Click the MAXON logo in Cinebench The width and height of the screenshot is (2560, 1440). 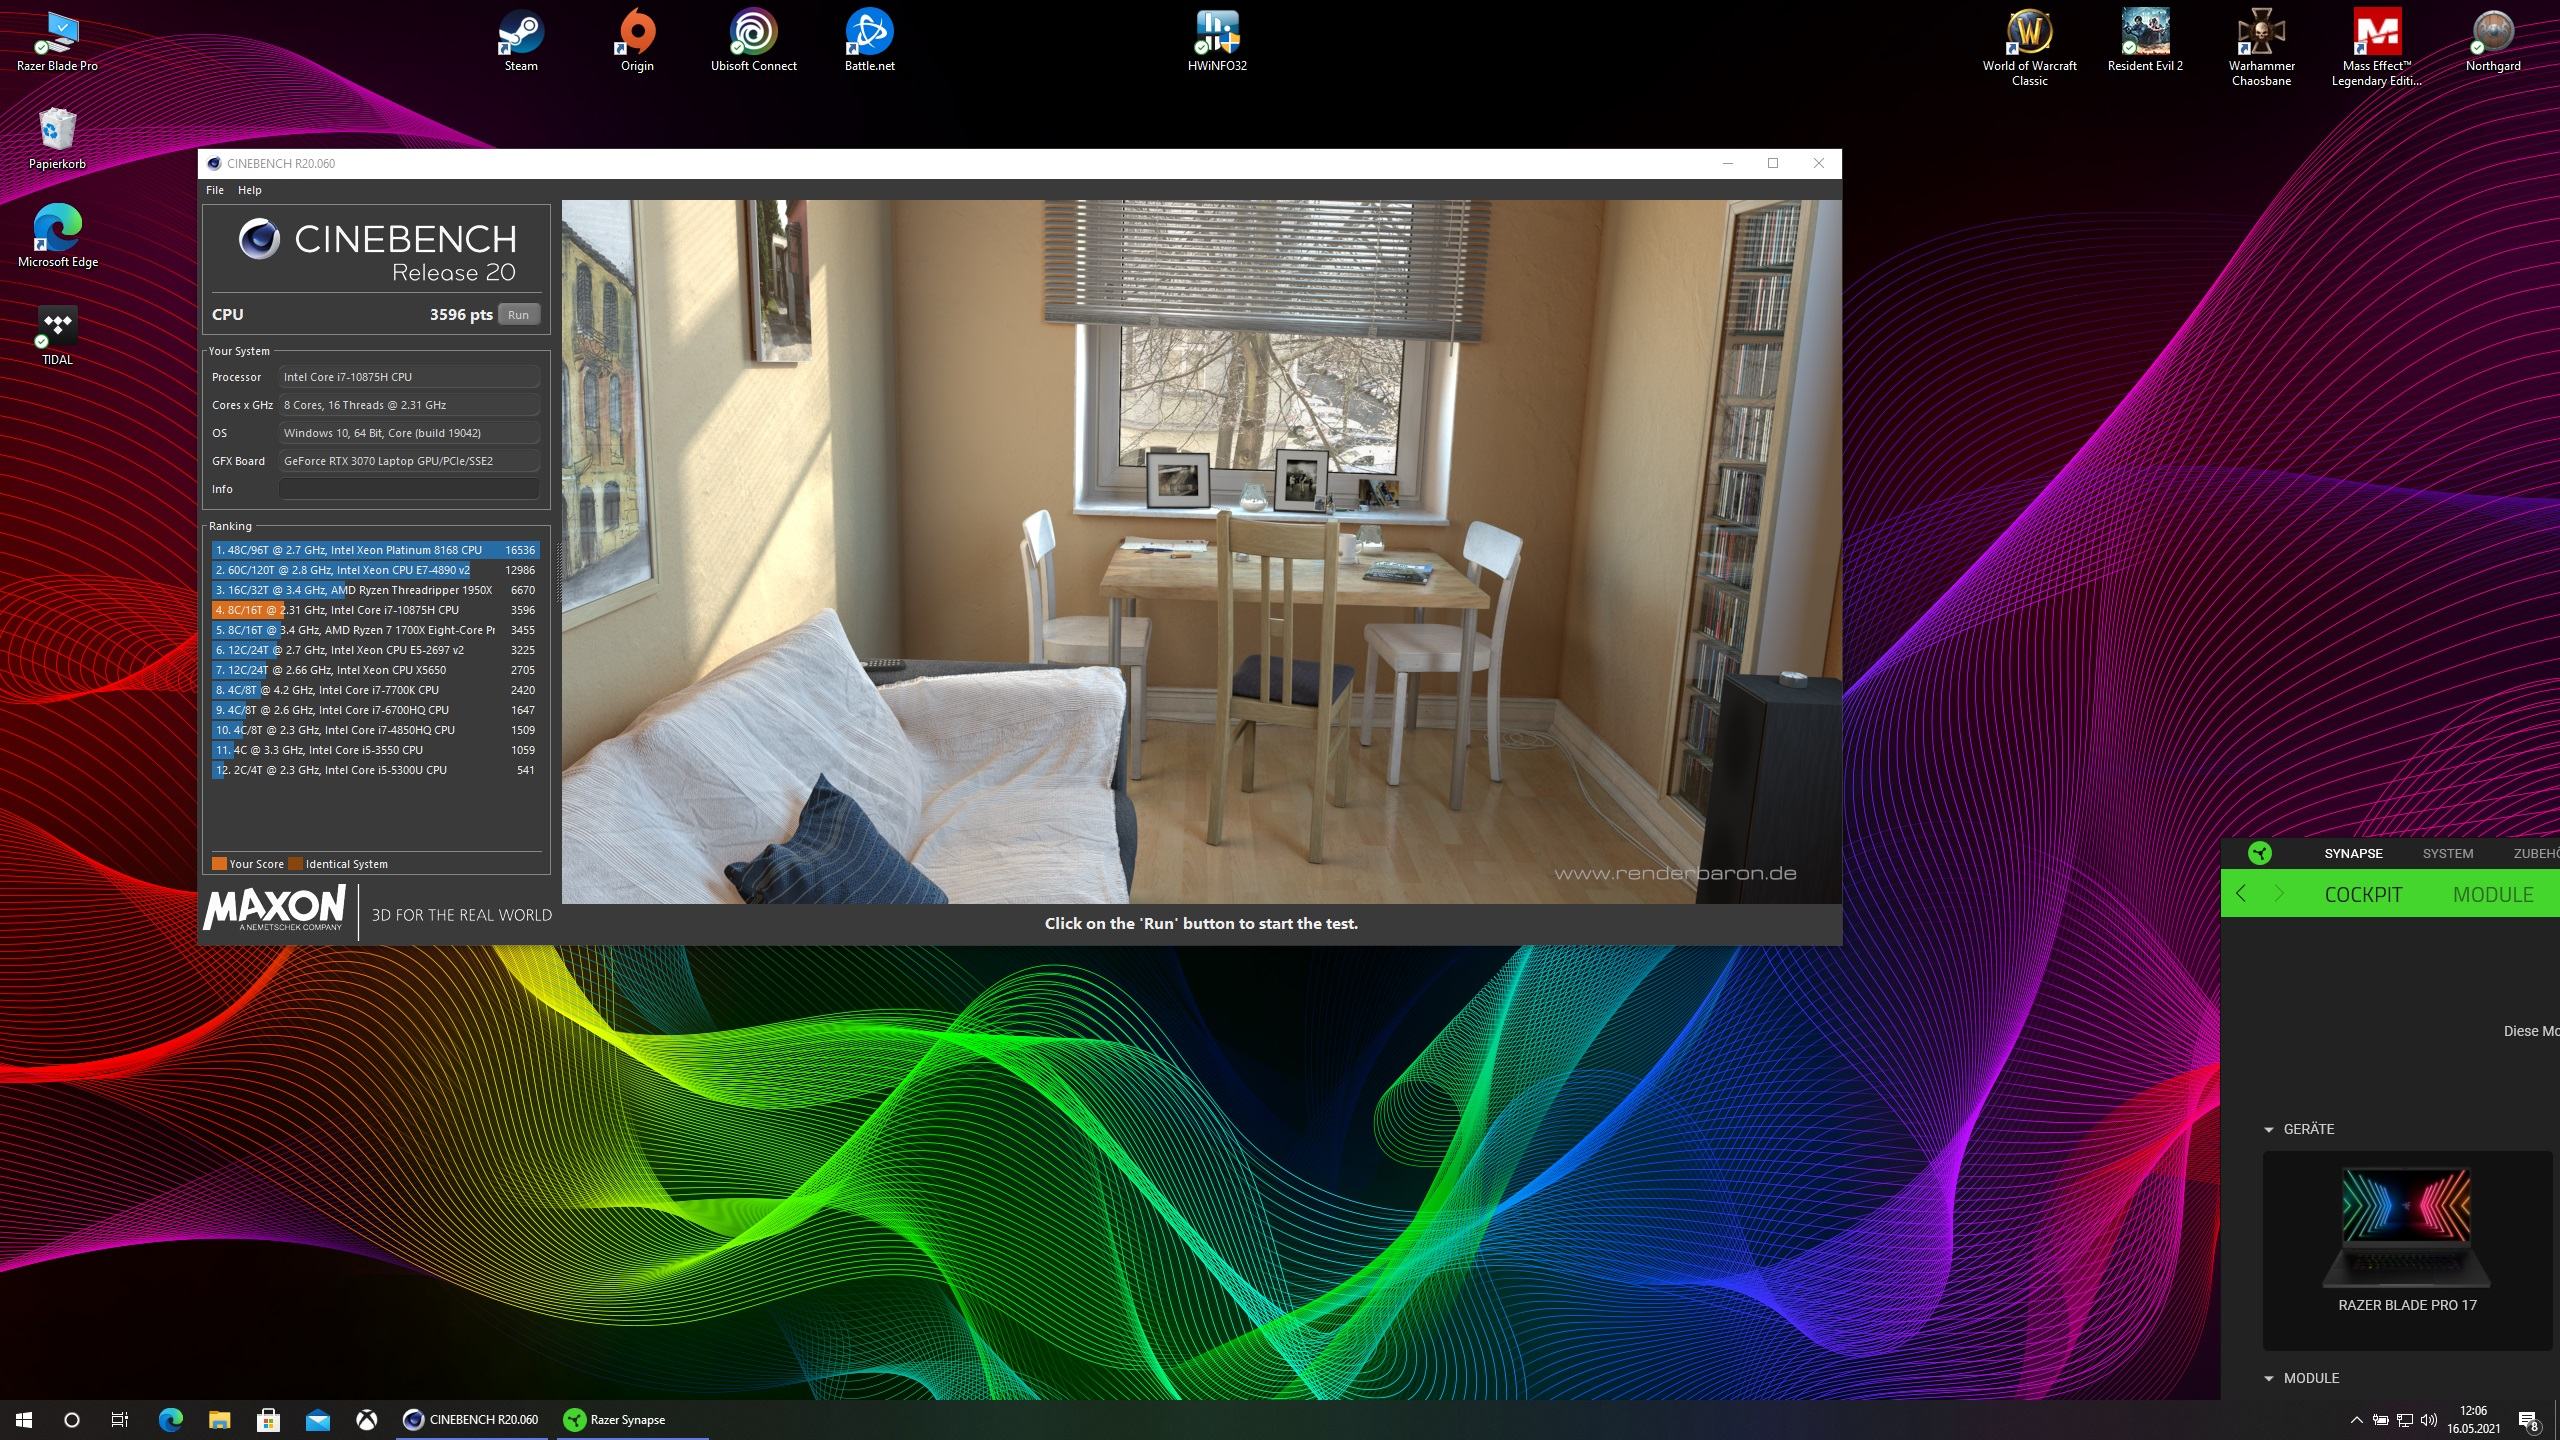click(x=274, y=909)
